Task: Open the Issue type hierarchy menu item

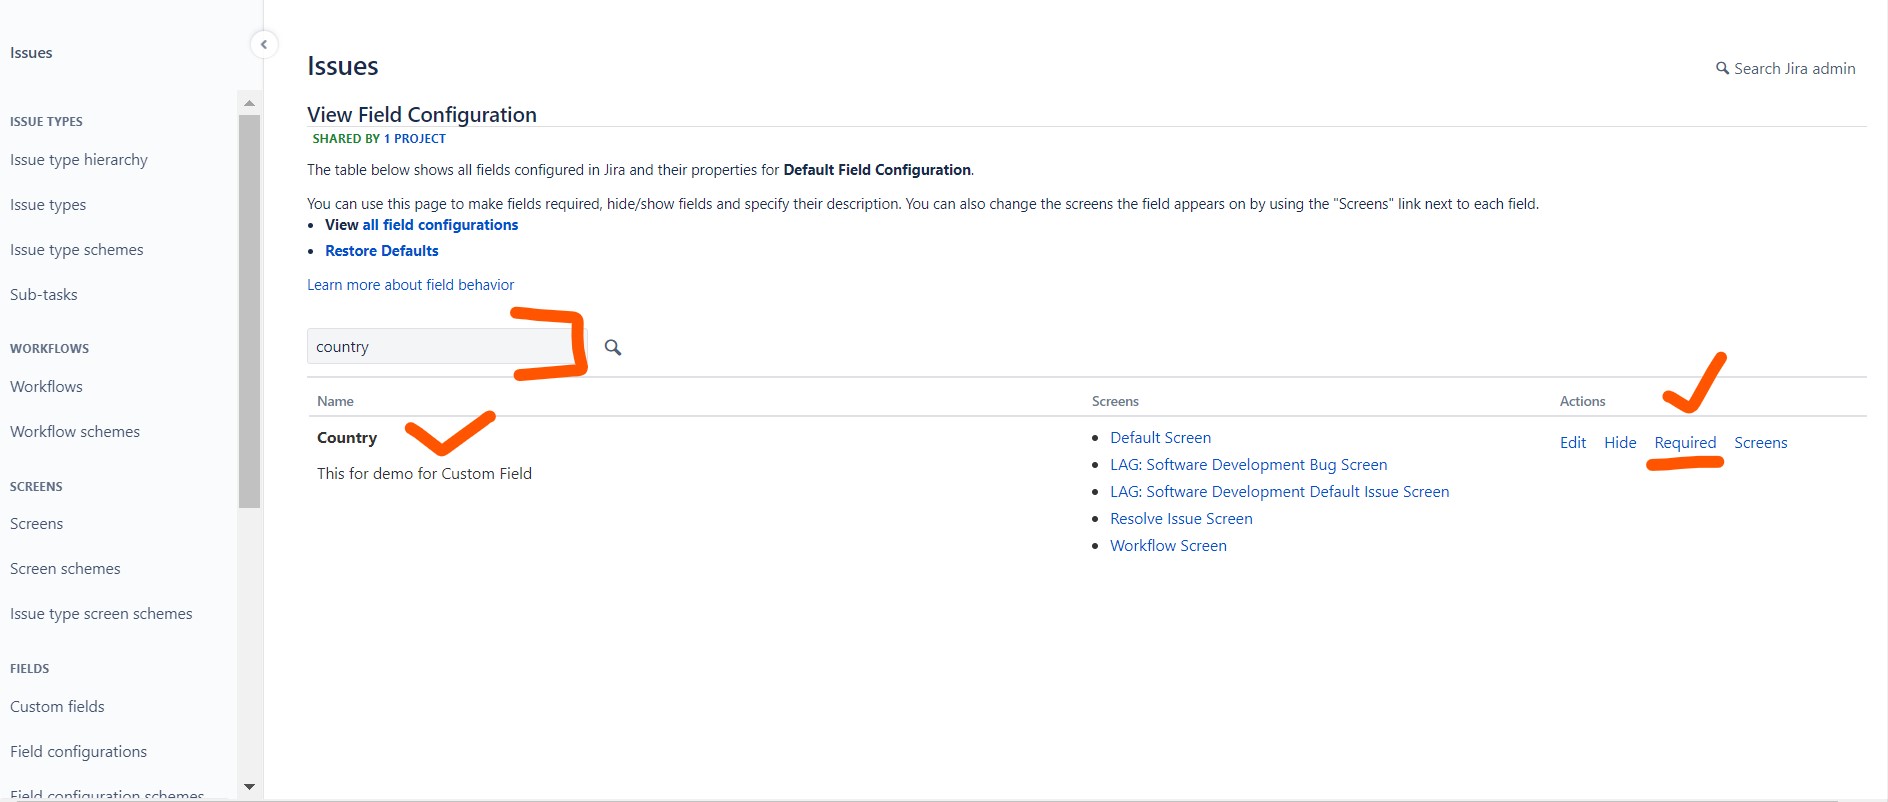Action: [79, 160]
